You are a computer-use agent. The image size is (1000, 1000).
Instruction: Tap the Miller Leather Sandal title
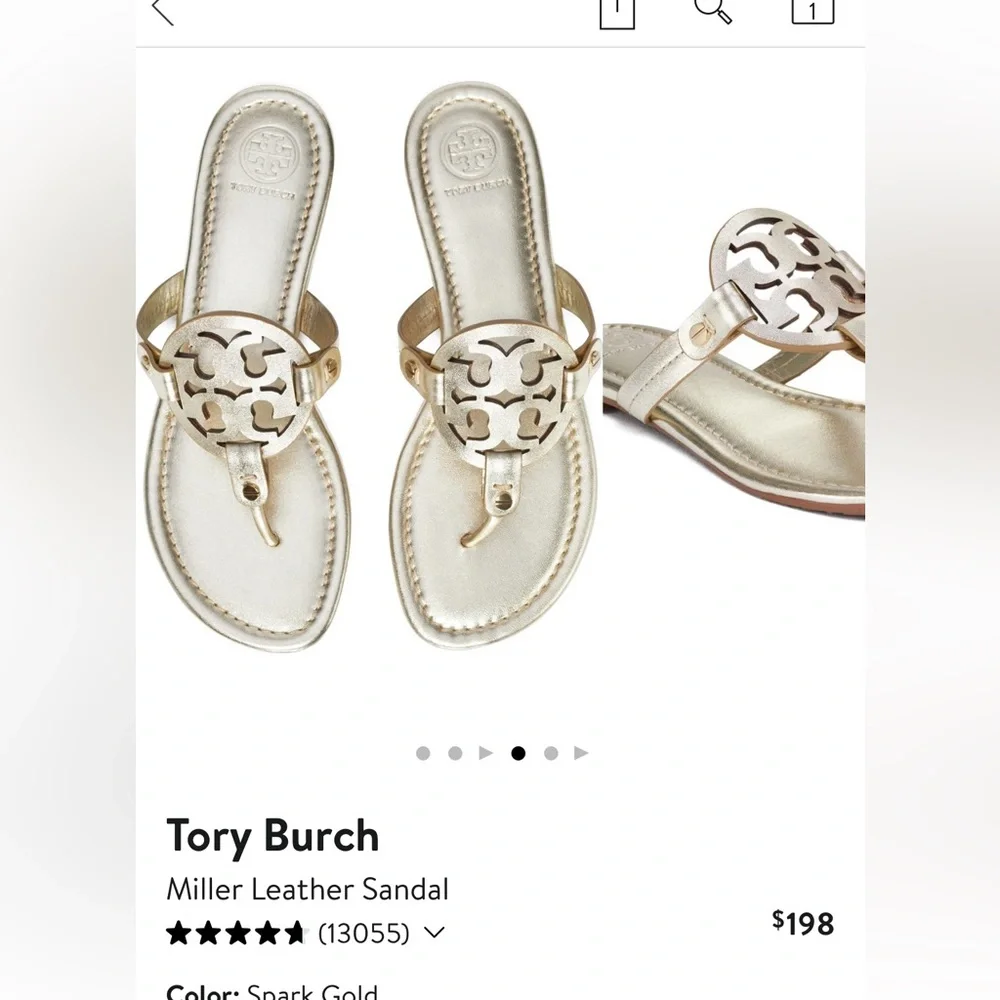coord(308,889)
